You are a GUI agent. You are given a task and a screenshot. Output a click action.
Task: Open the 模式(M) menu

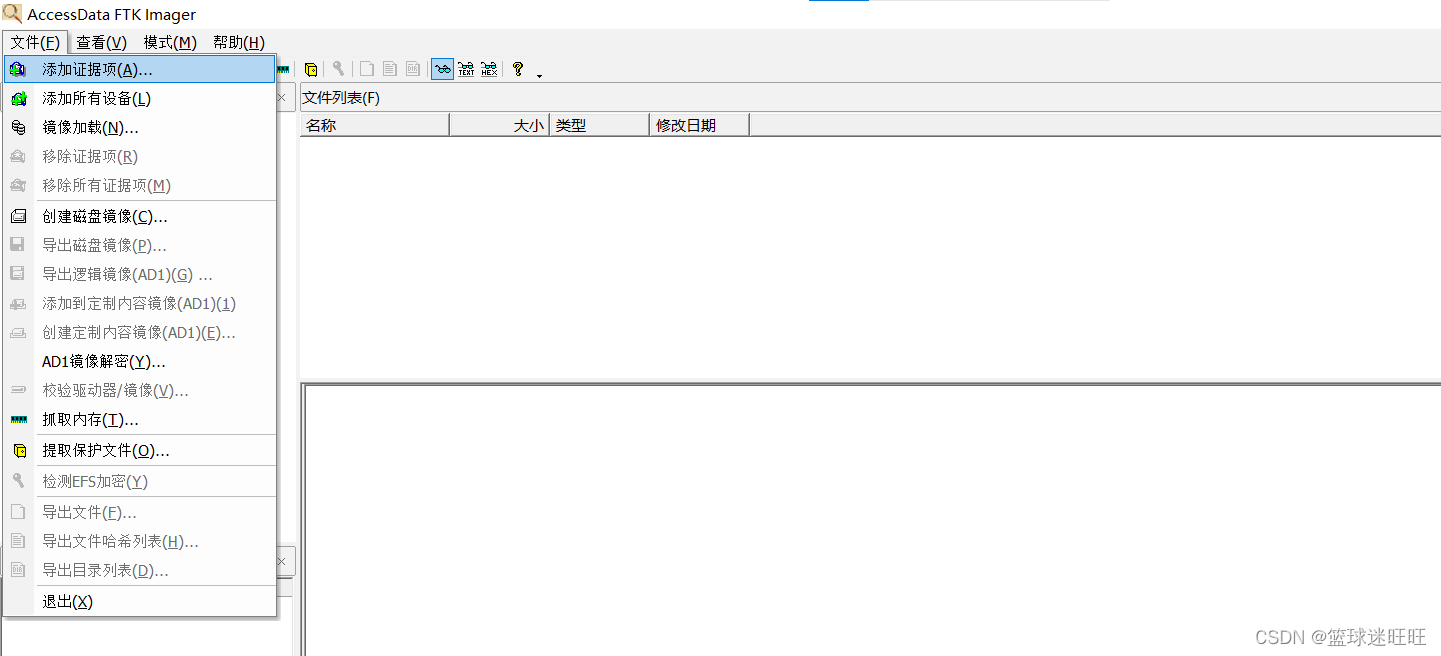(170, 42)
